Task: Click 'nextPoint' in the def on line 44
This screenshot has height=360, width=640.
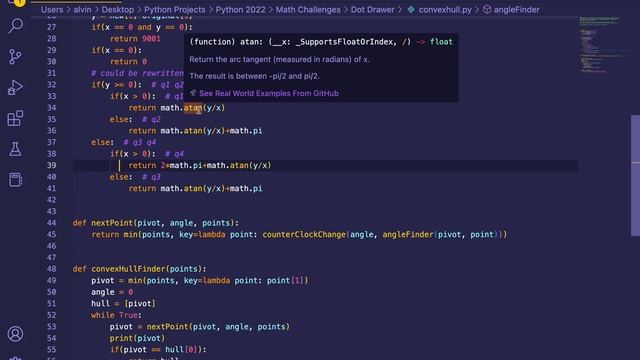Action: [x=112, y=223]
